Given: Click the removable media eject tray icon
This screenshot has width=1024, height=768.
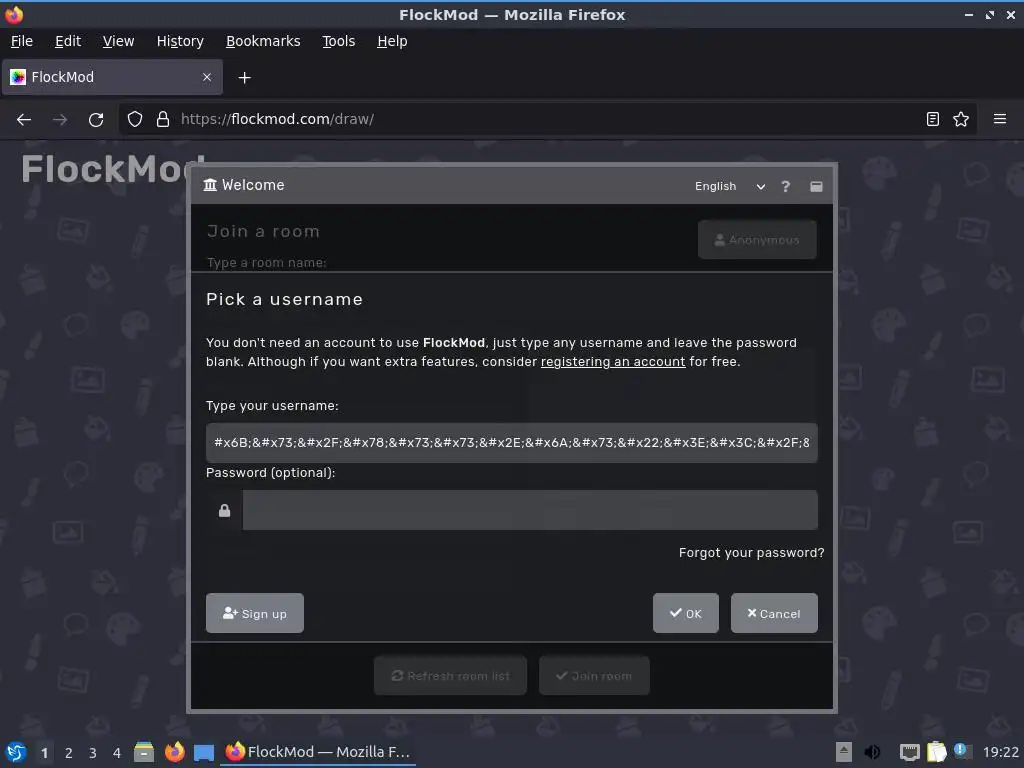Looking at the screenshot, I should [844, 752].
